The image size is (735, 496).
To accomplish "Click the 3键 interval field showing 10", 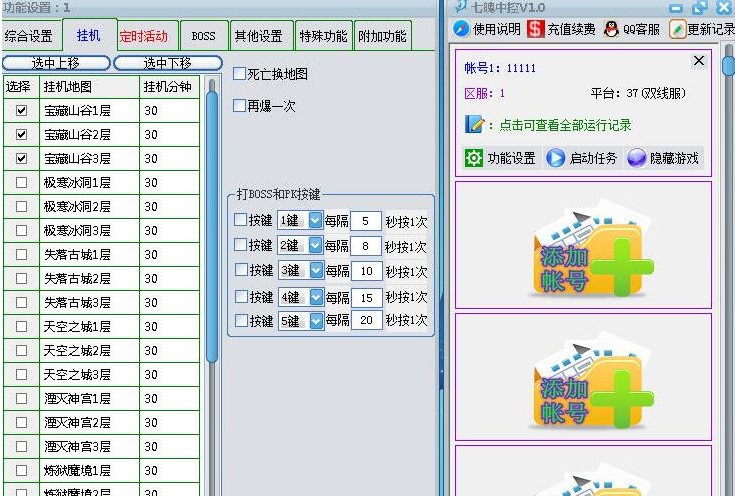I will [x=367, y=271].
